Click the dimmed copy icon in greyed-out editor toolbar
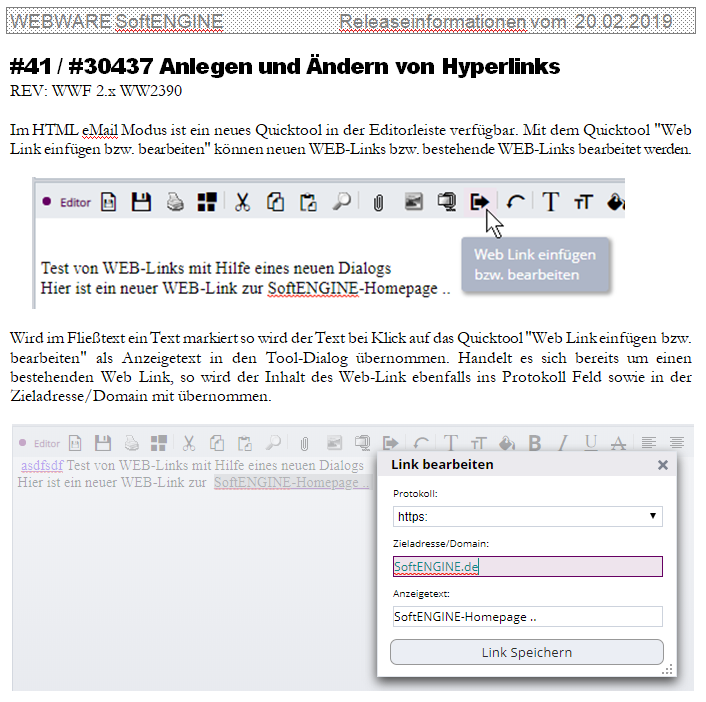 217,443
